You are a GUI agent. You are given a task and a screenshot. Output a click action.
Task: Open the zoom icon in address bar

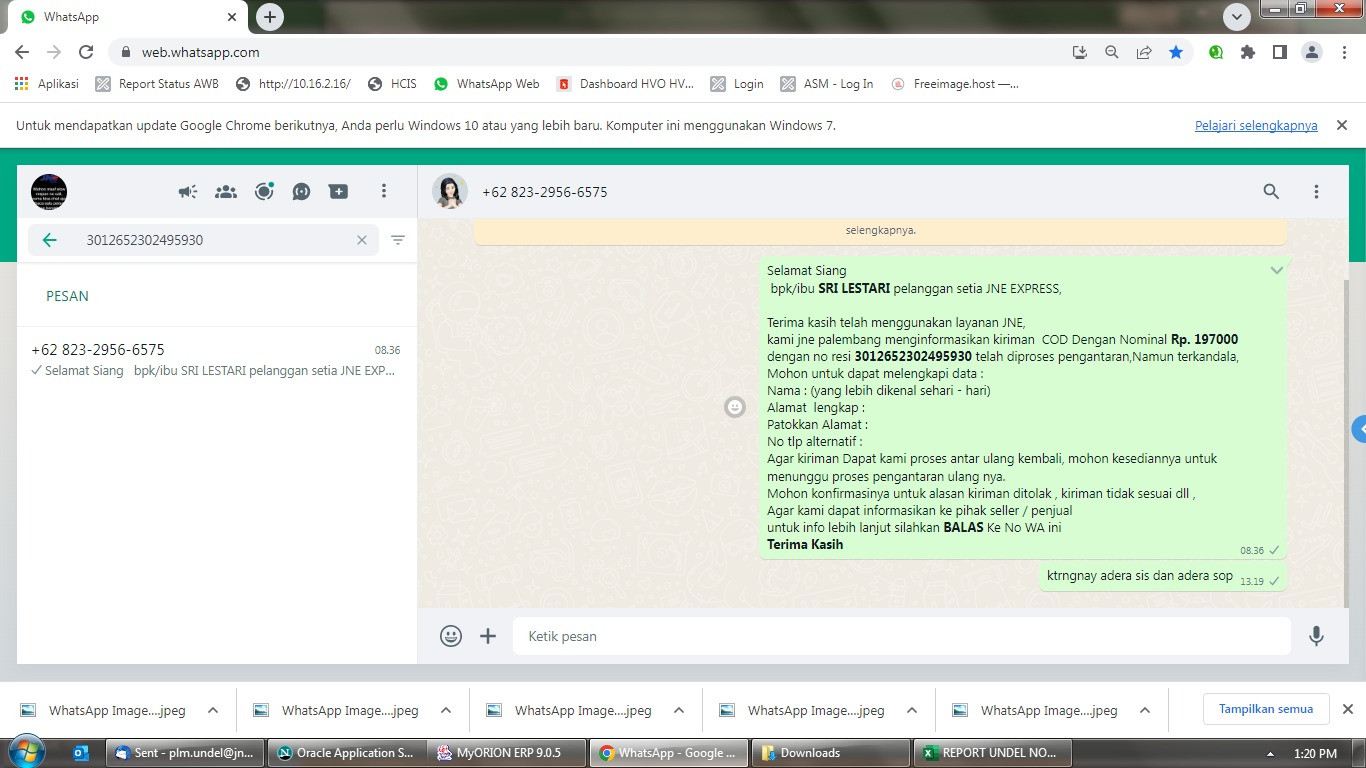pyautogui.click(x=1111, y=52)
